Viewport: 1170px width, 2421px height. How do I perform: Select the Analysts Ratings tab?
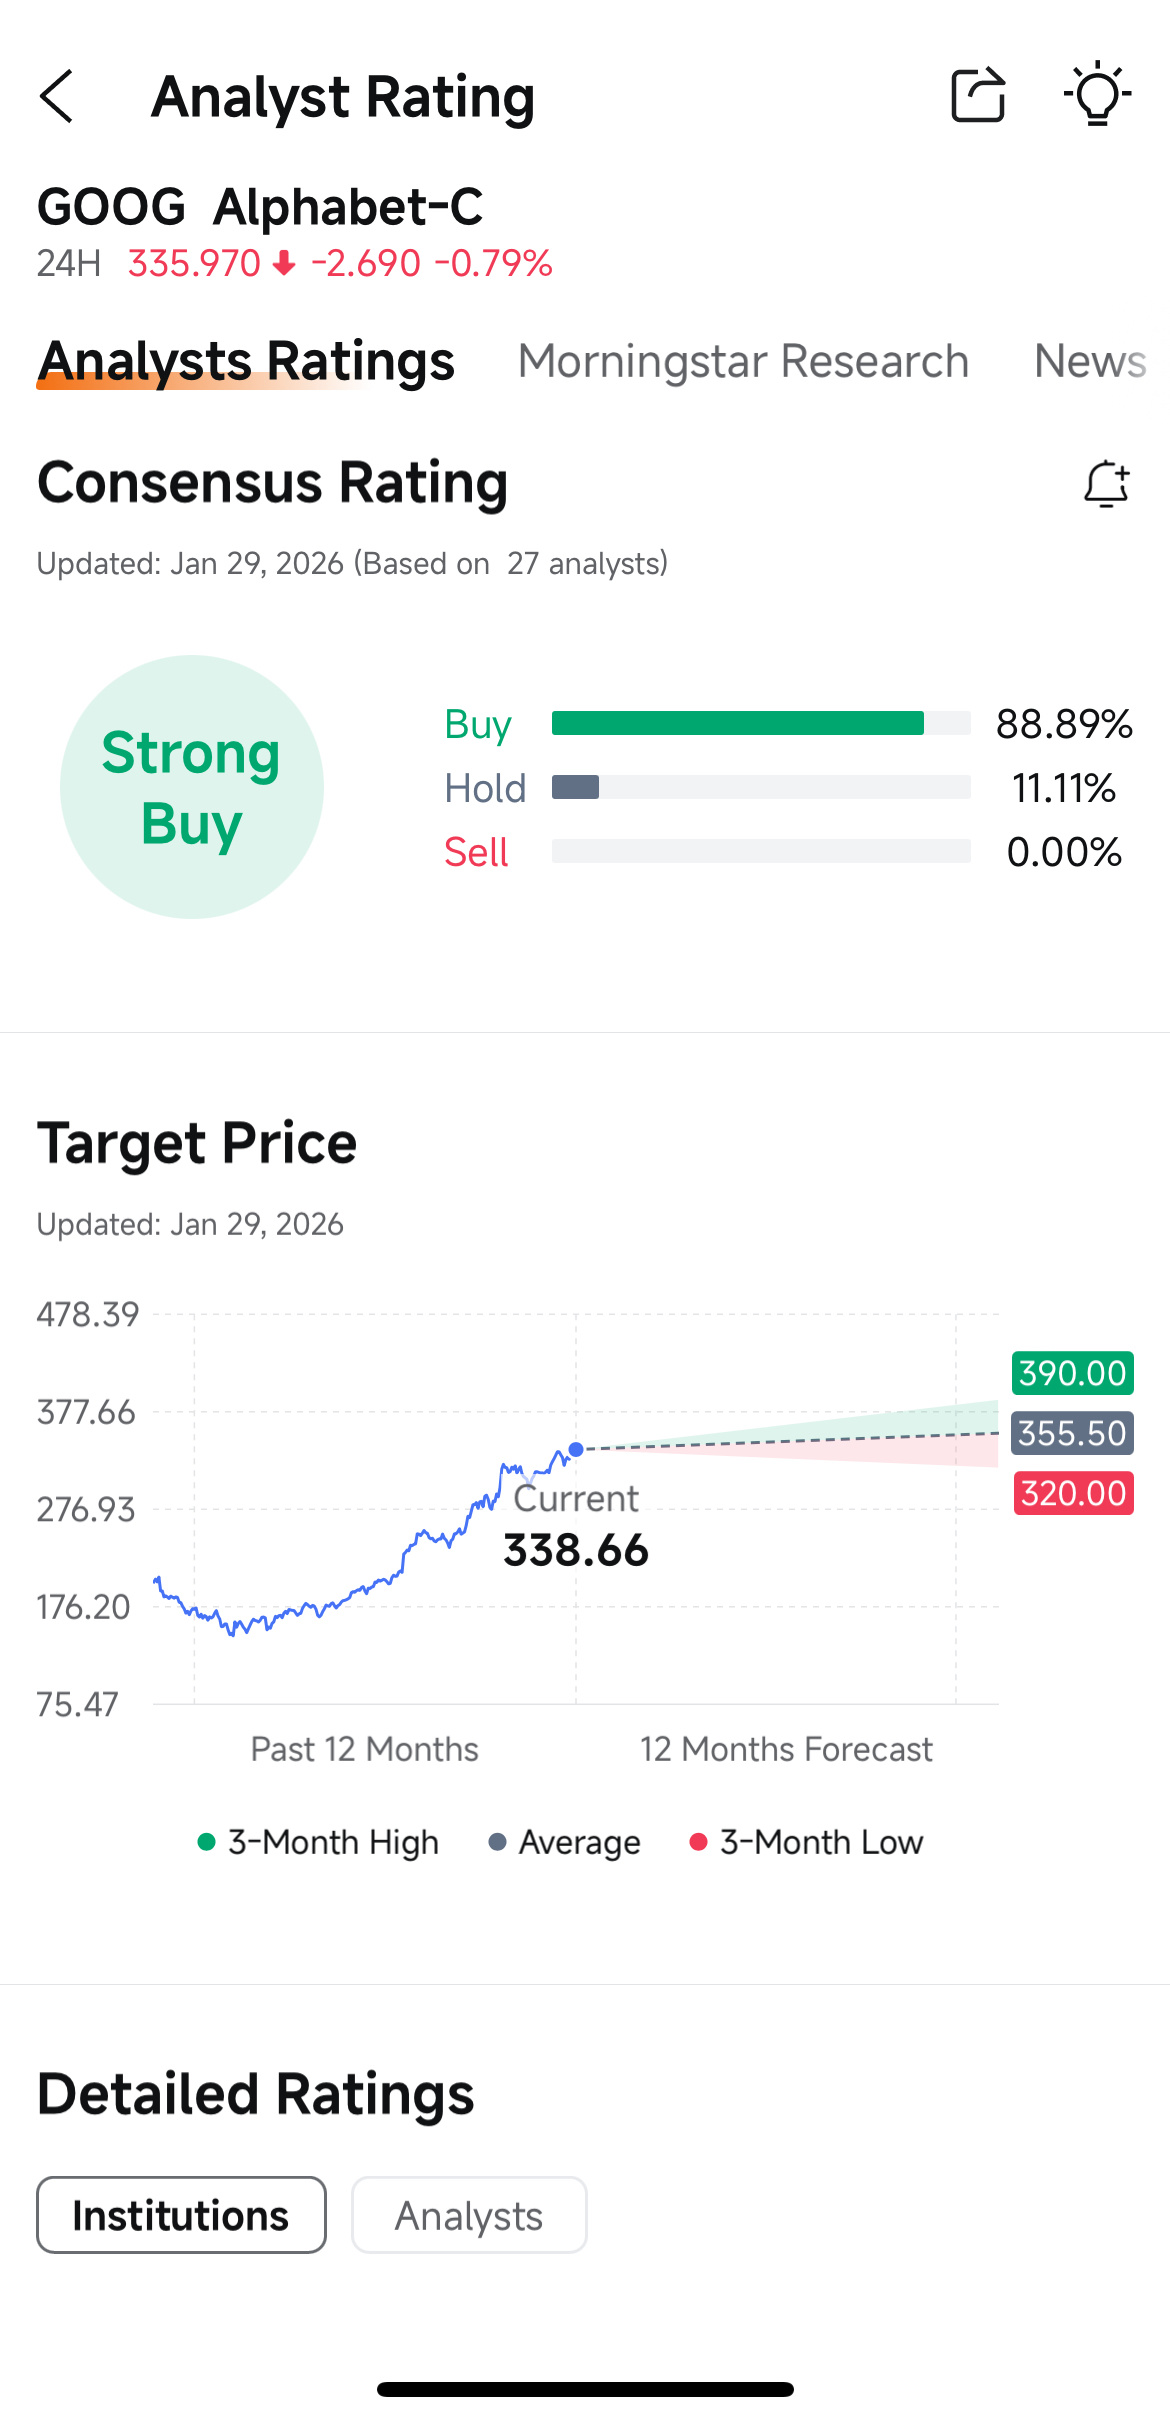246,361
